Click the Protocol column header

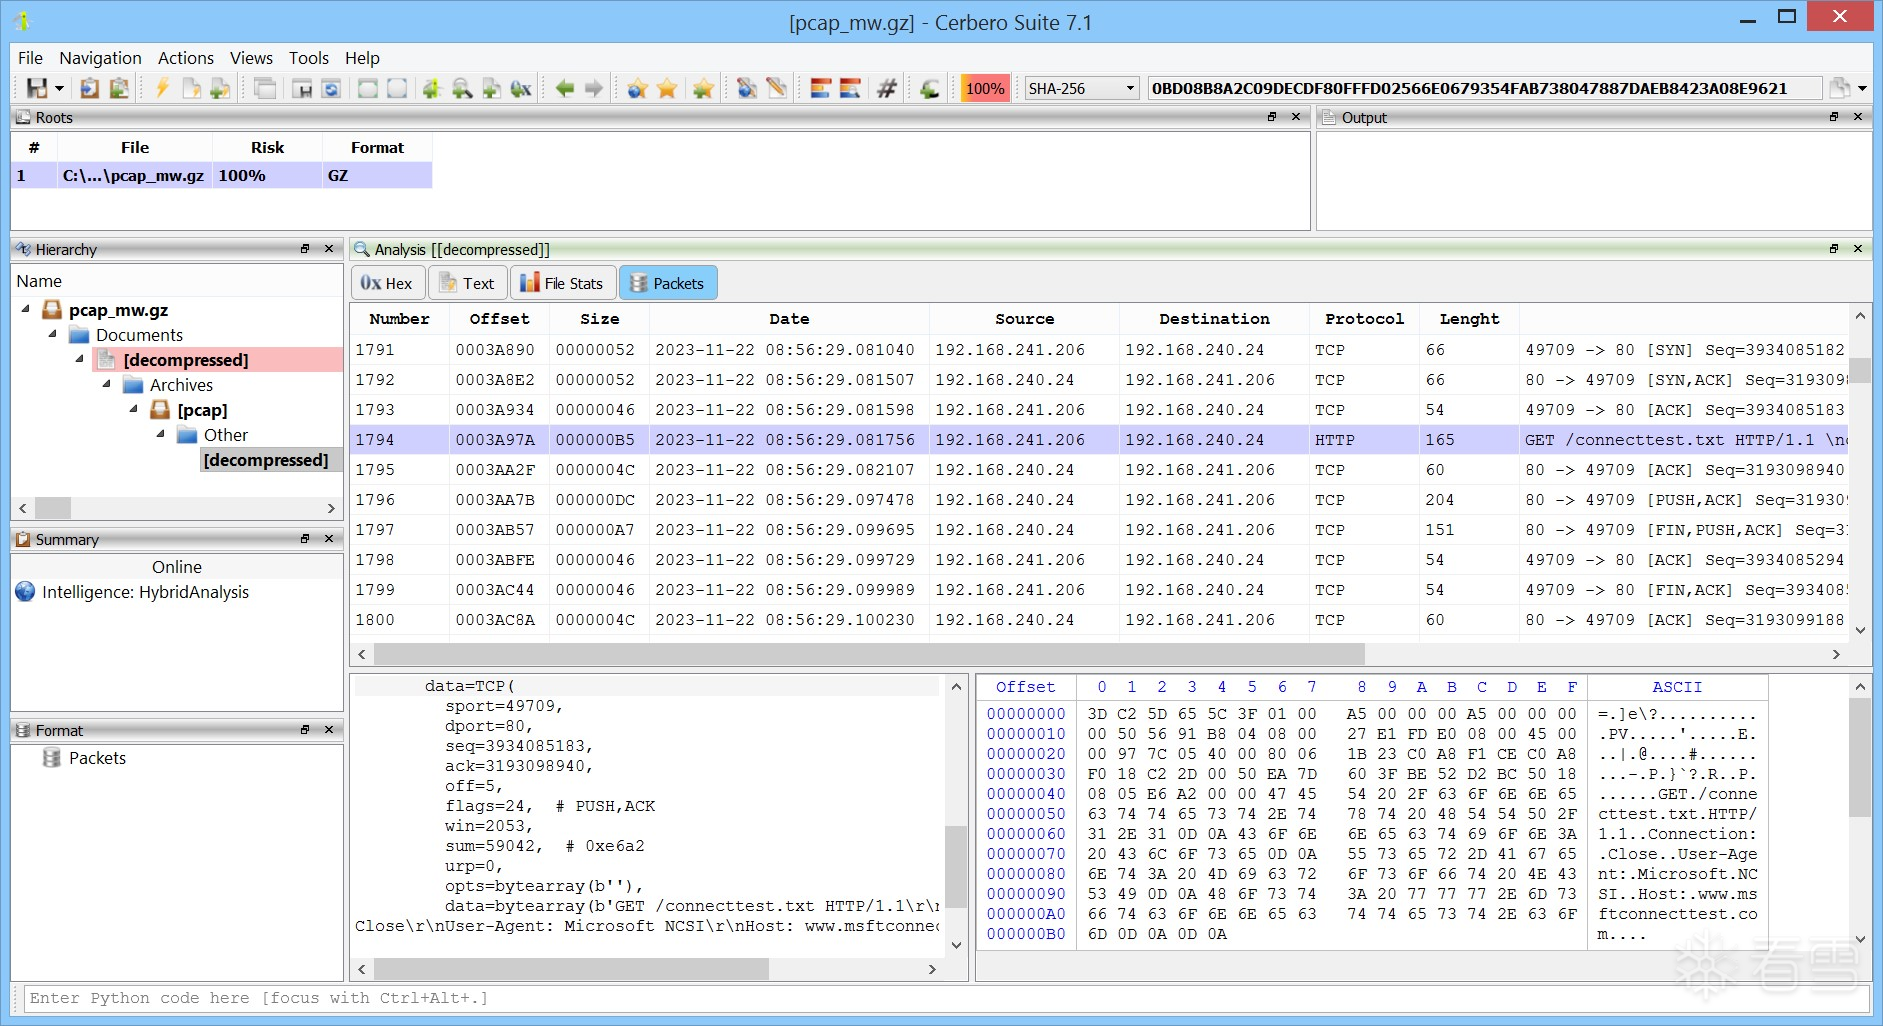point(1364,319)
